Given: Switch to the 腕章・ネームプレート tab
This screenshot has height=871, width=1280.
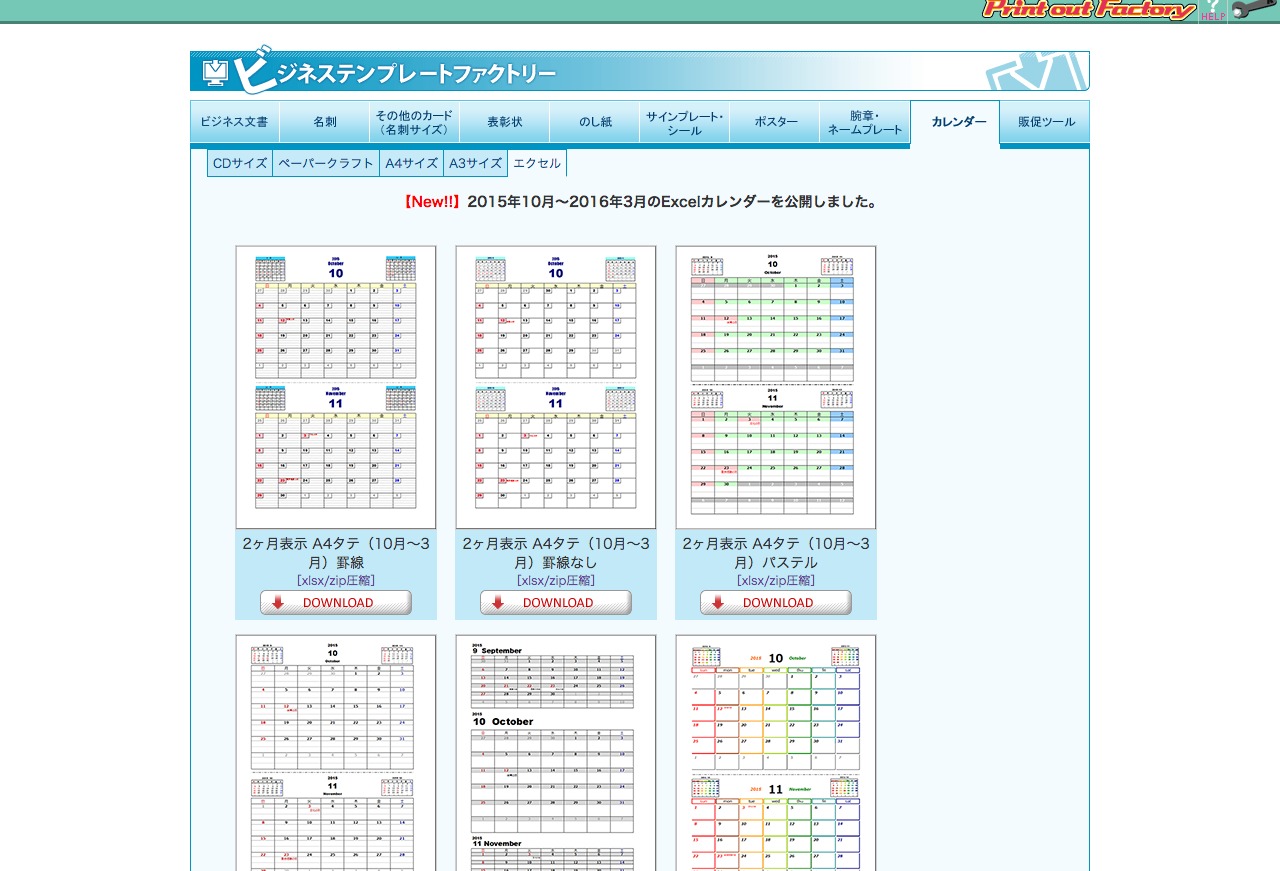Looking at the screenshot, I should pos(865,122).
